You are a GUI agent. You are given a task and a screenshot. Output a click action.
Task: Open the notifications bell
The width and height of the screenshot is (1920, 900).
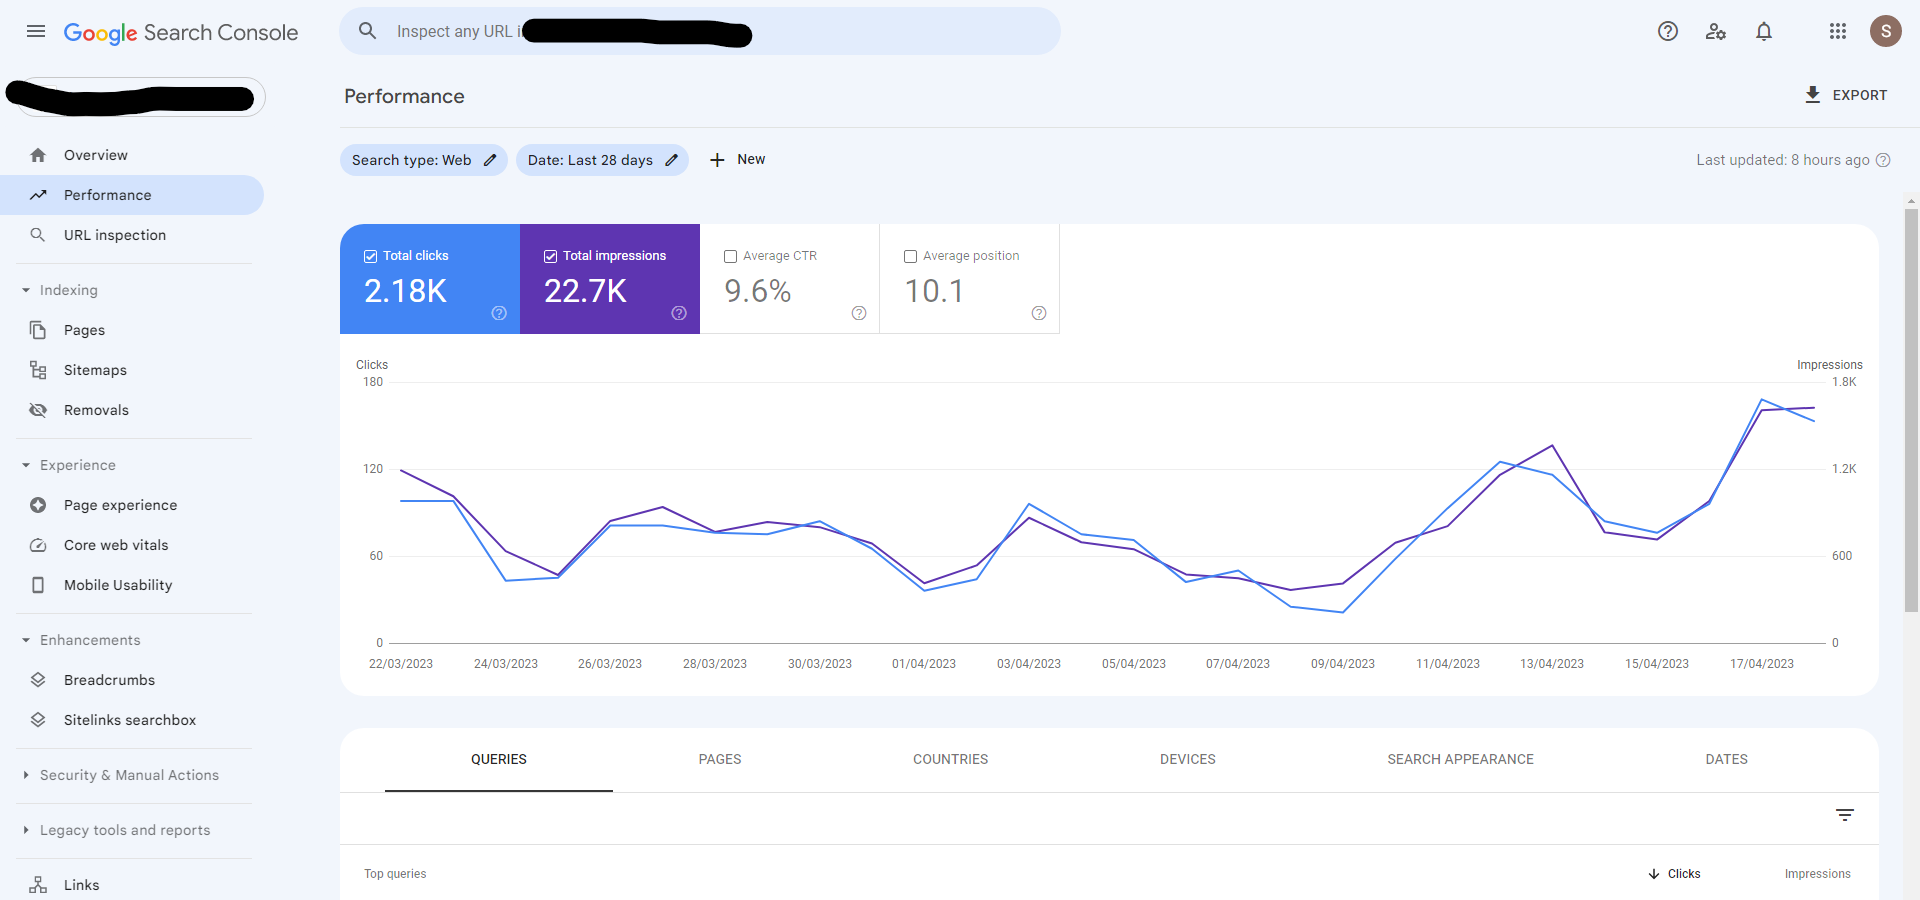(x=1764, y=31)
